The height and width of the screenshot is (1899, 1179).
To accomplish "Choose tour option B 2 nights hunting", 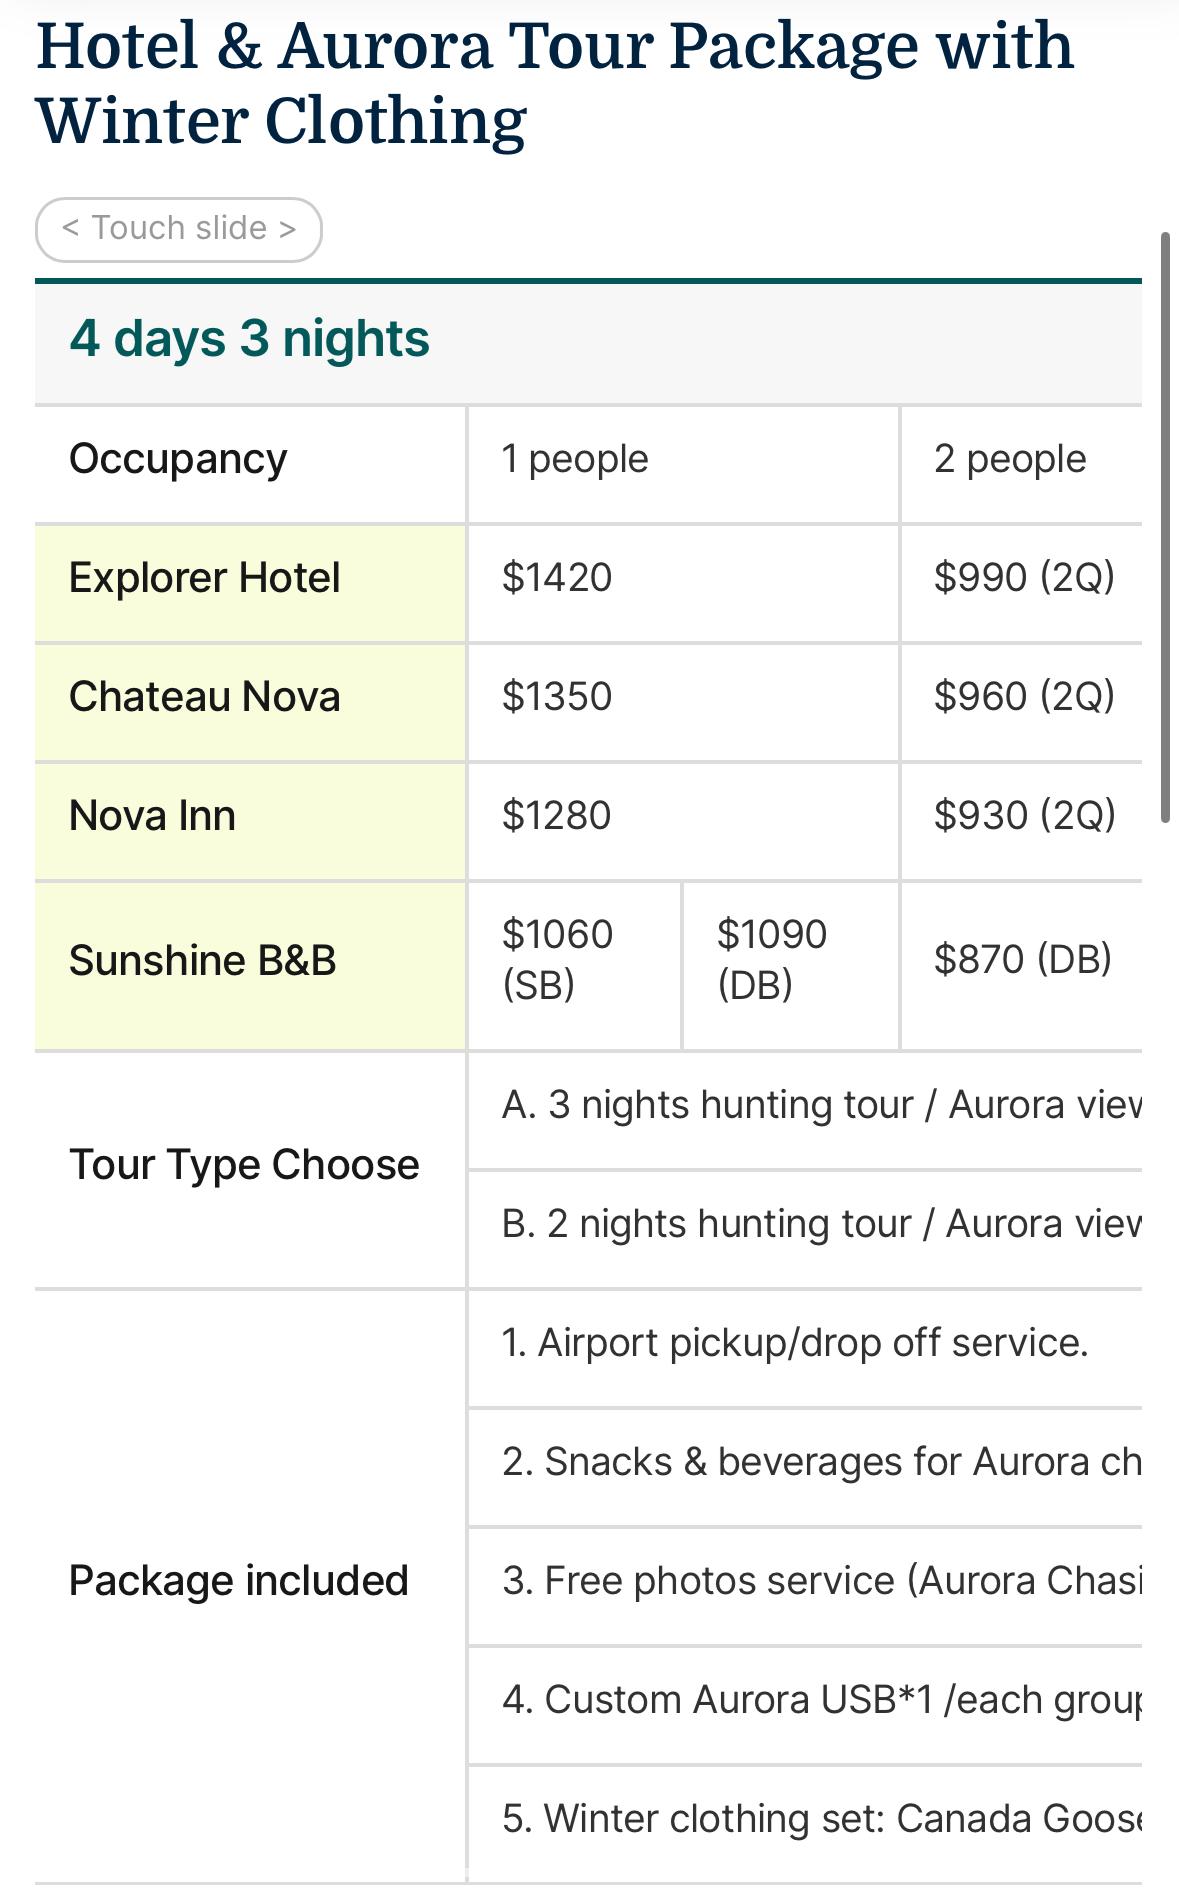I will click(820, 1225).
